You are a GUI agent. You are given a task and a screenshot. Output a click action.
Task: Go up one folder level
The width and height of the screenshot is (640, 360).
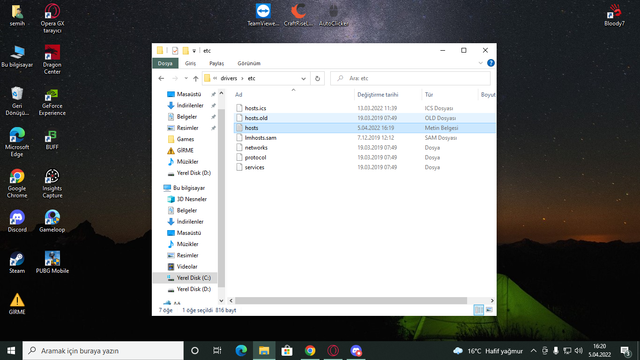tap(196, 78)
